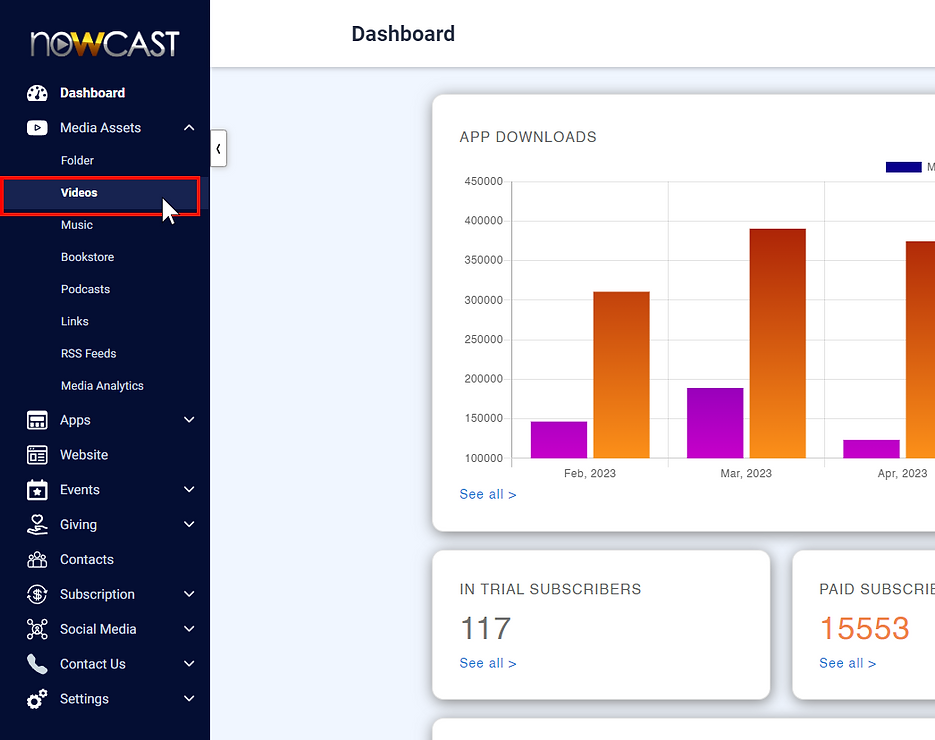935x740 pixels.
Task: Click the Feb 2023 purple bar
Action: pyautogui.click(x=559, y=439)
